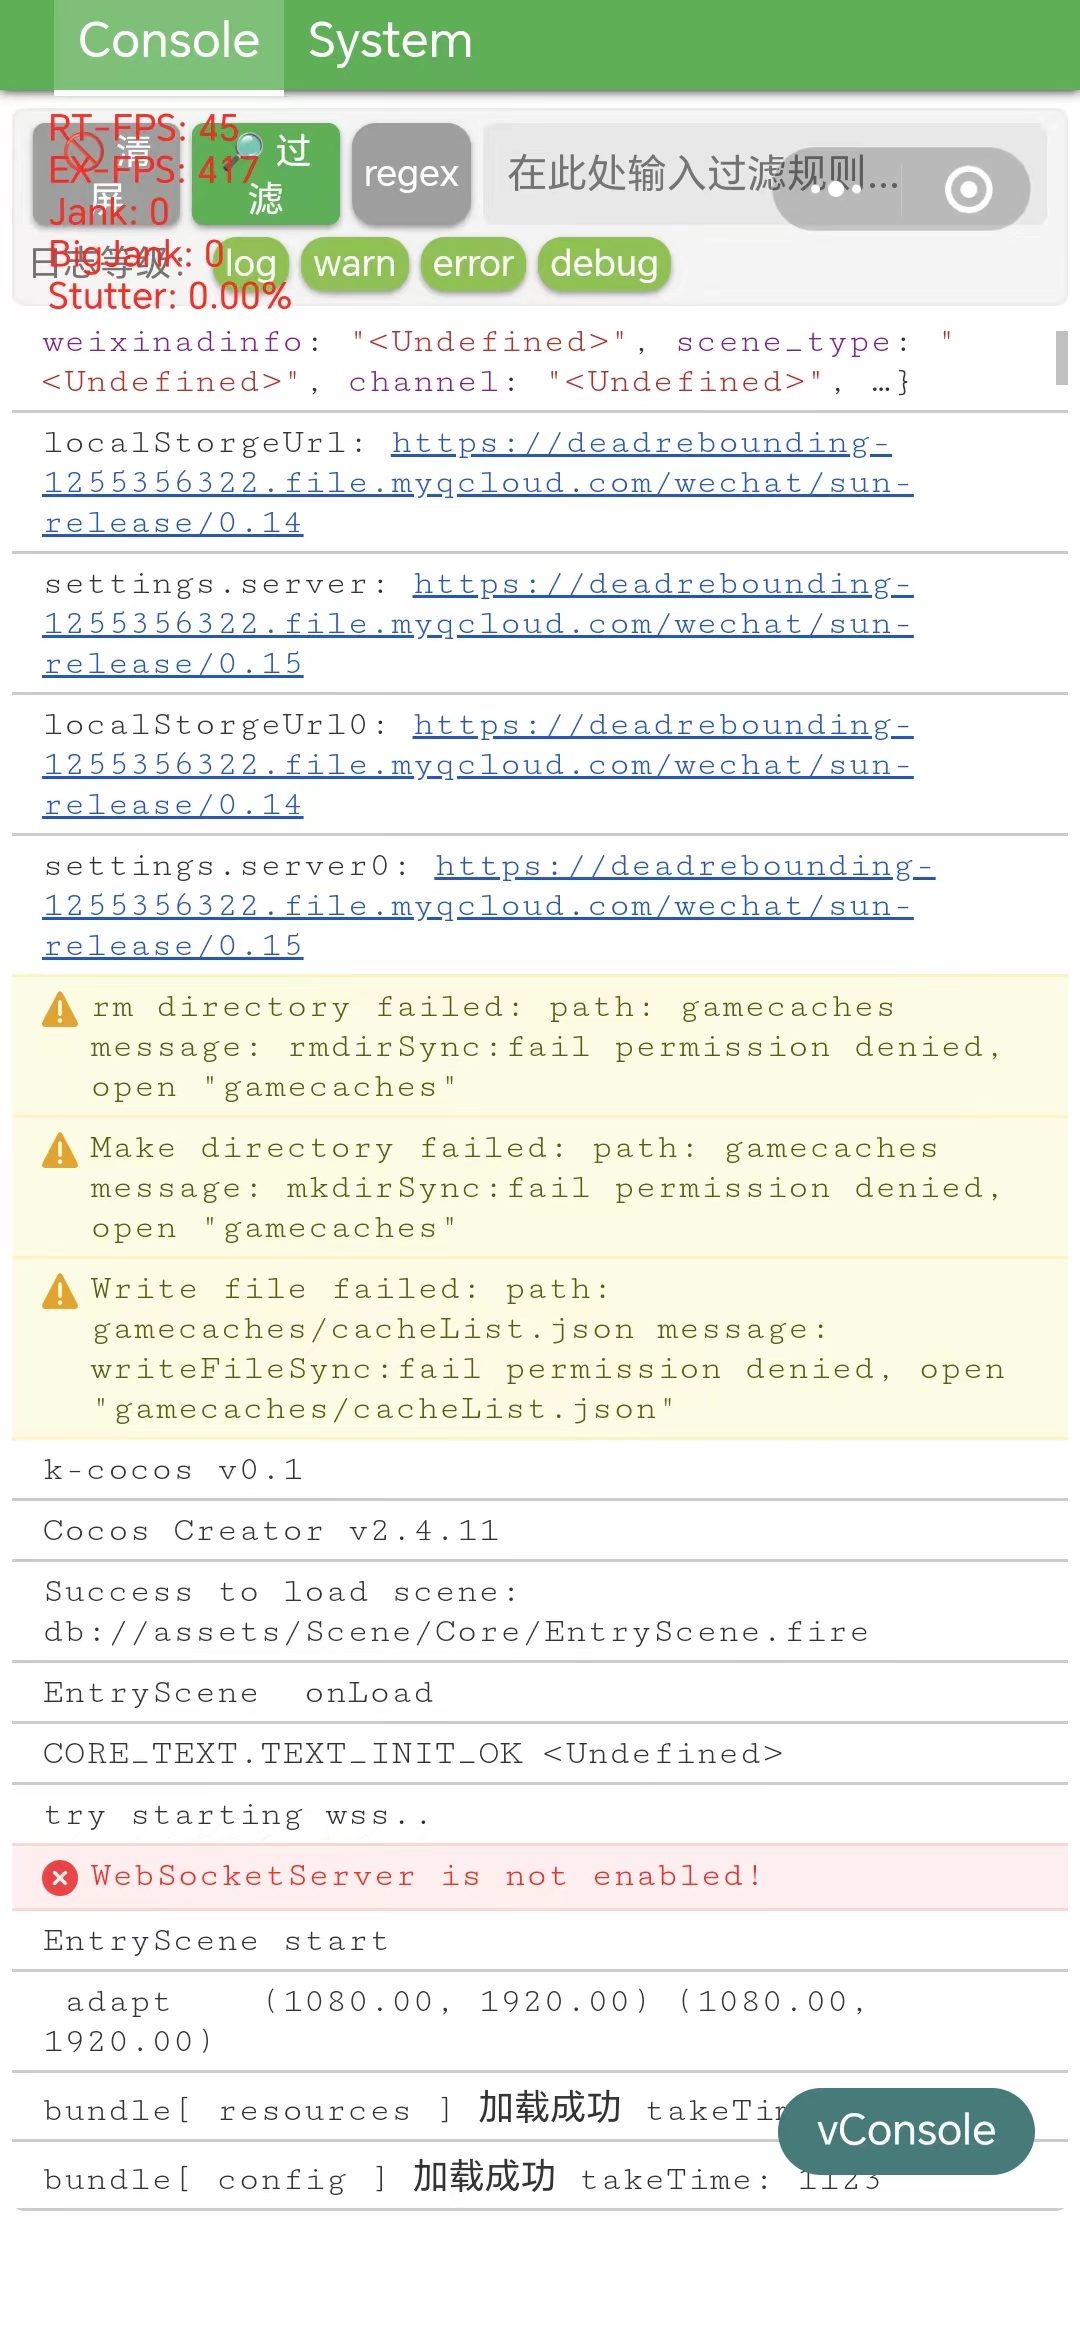Open the settings.server0 URL link
The width and height of the screenshot is (1080, 2340).
[x=477, y=906]
